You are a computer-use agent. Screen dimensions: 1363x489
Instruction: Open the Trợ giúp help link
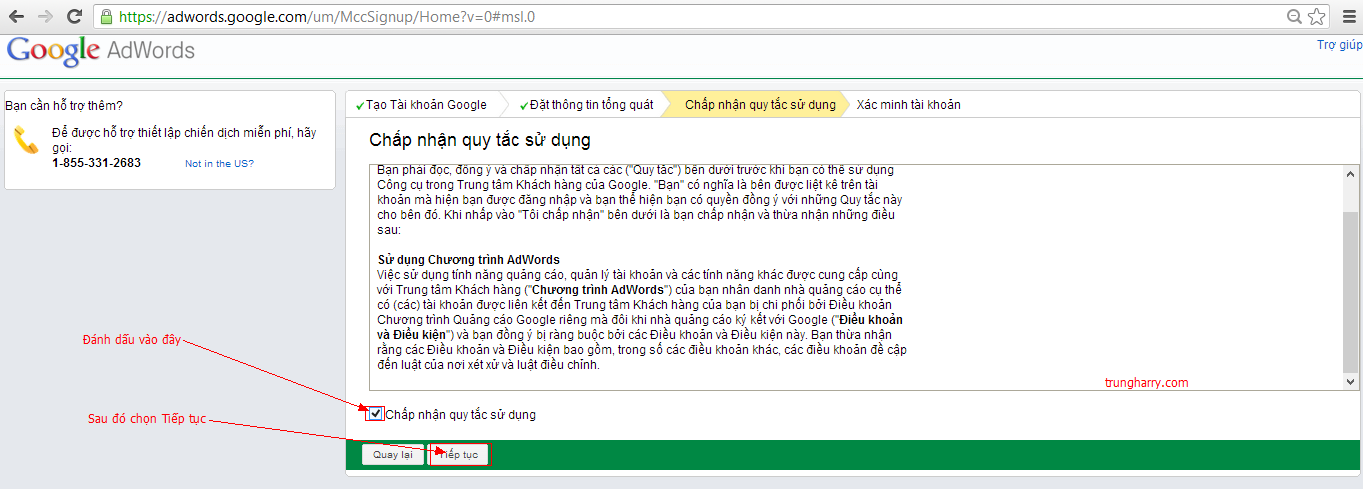[x=1339, y=44]
